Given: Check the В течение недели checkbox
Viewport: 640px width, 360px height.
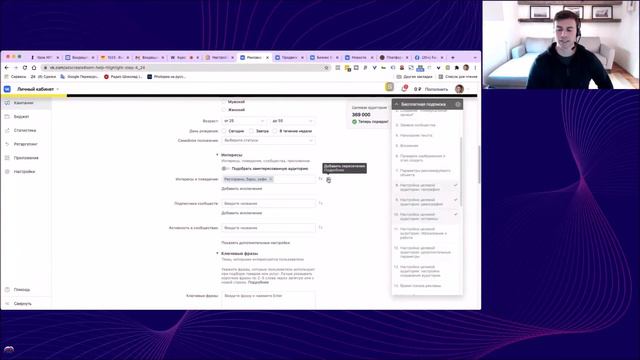Looking at the screenshot, I should click(275, 131).
